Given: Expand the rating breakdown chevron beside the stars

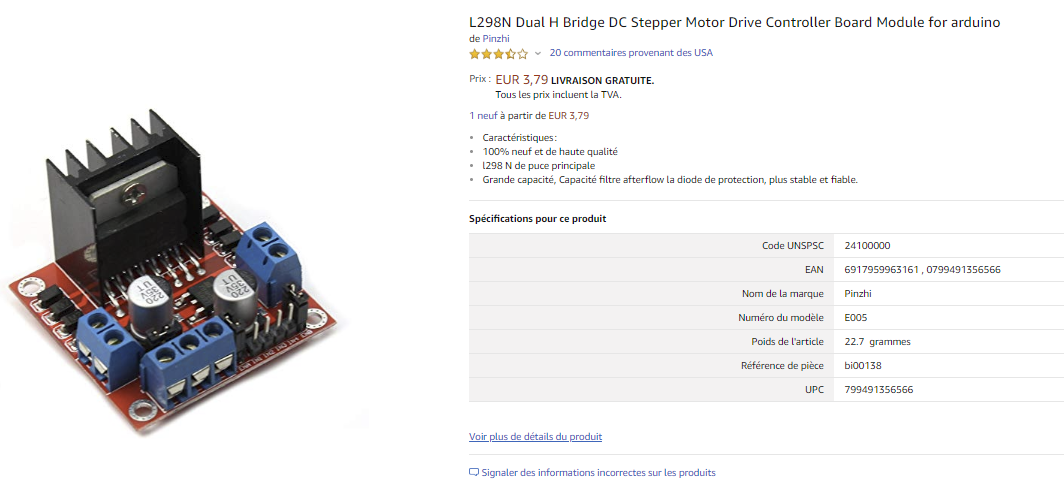Looking at the screenshot, I should tap(538, 53).
